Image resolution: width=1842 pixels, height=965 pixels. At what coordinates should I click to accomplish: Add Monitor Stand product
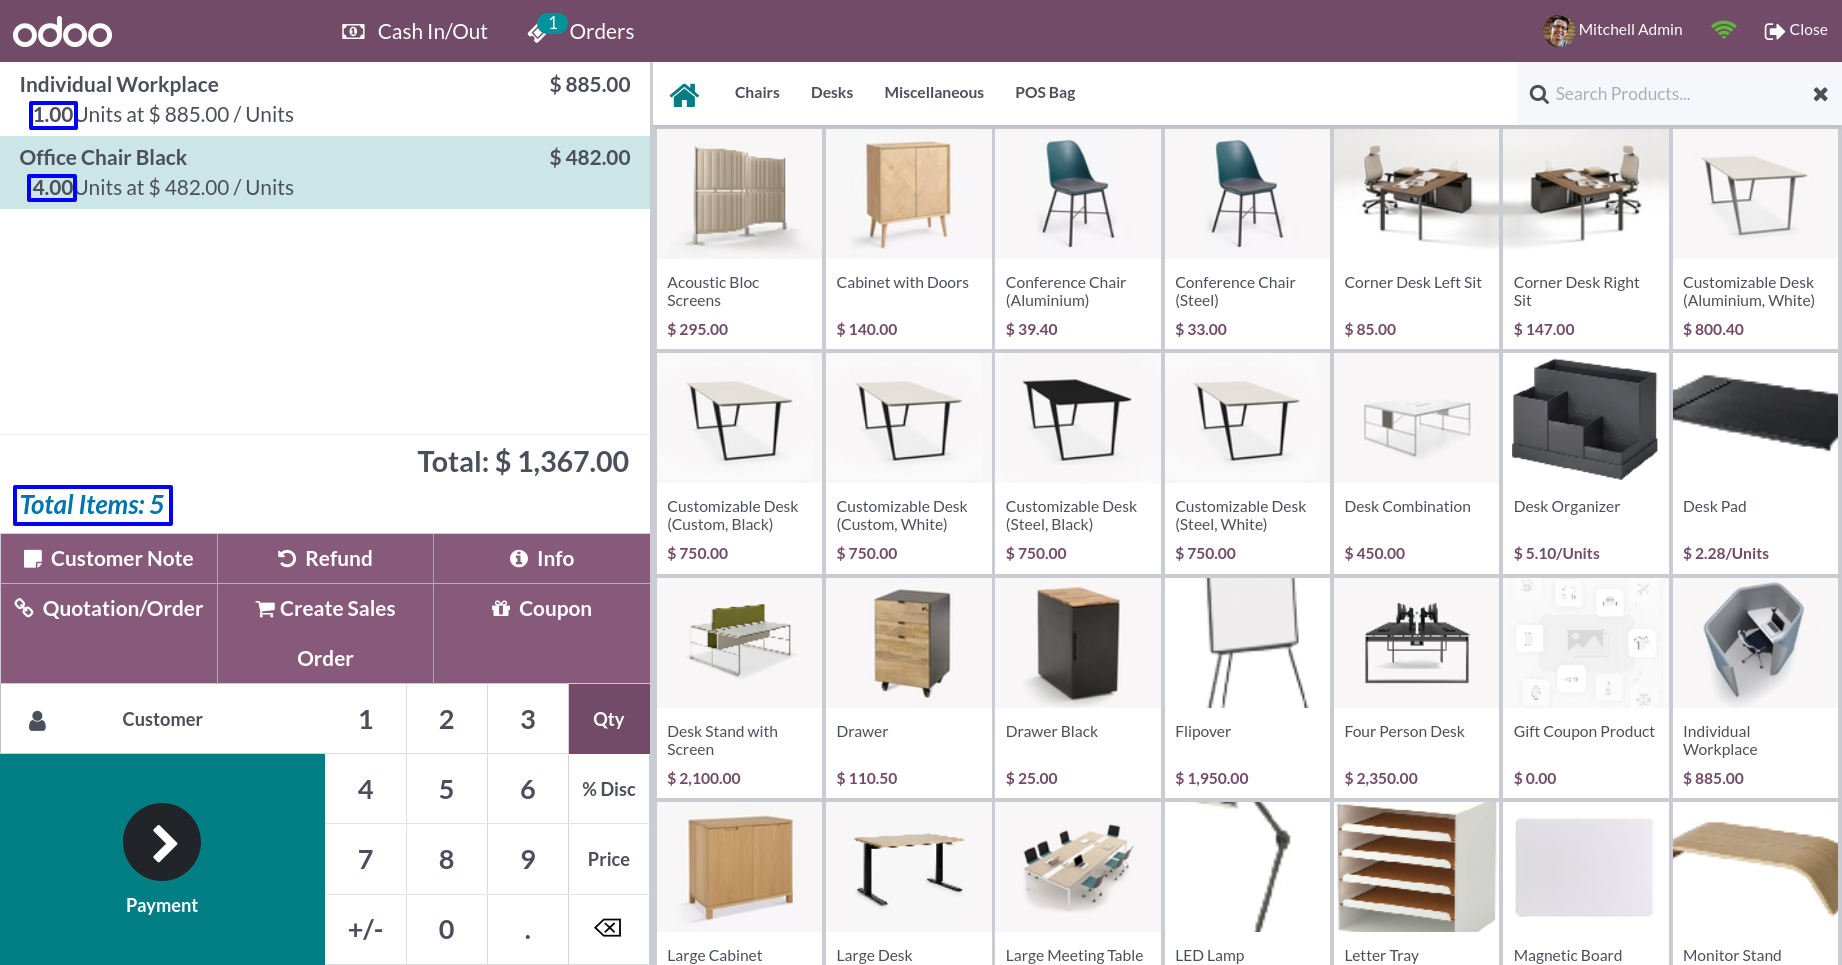1755,883
